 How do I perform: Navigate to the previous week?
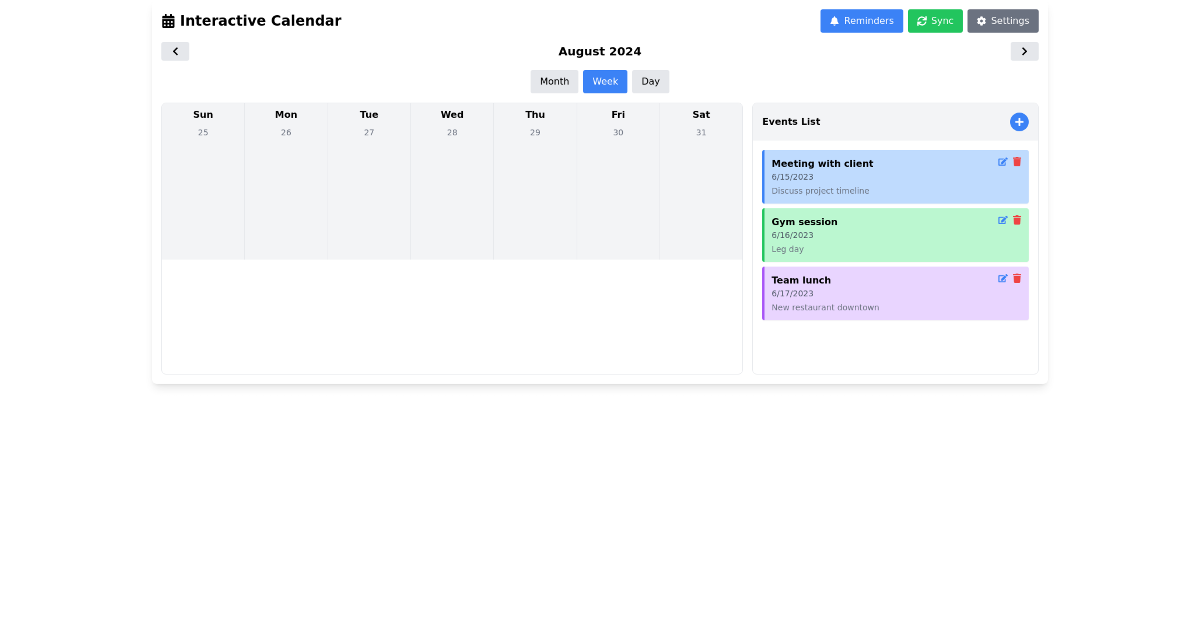point(175,50)
